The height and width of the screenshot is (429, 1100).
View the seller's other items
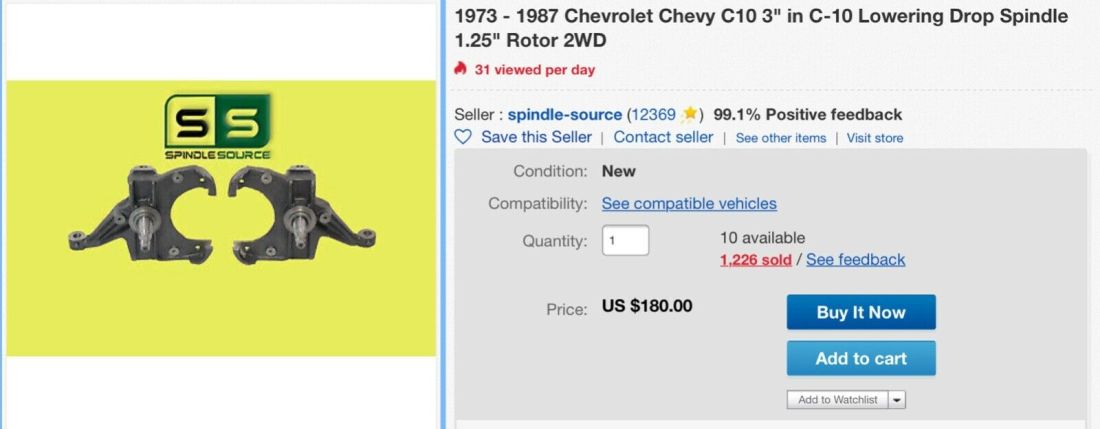(781, 138)
